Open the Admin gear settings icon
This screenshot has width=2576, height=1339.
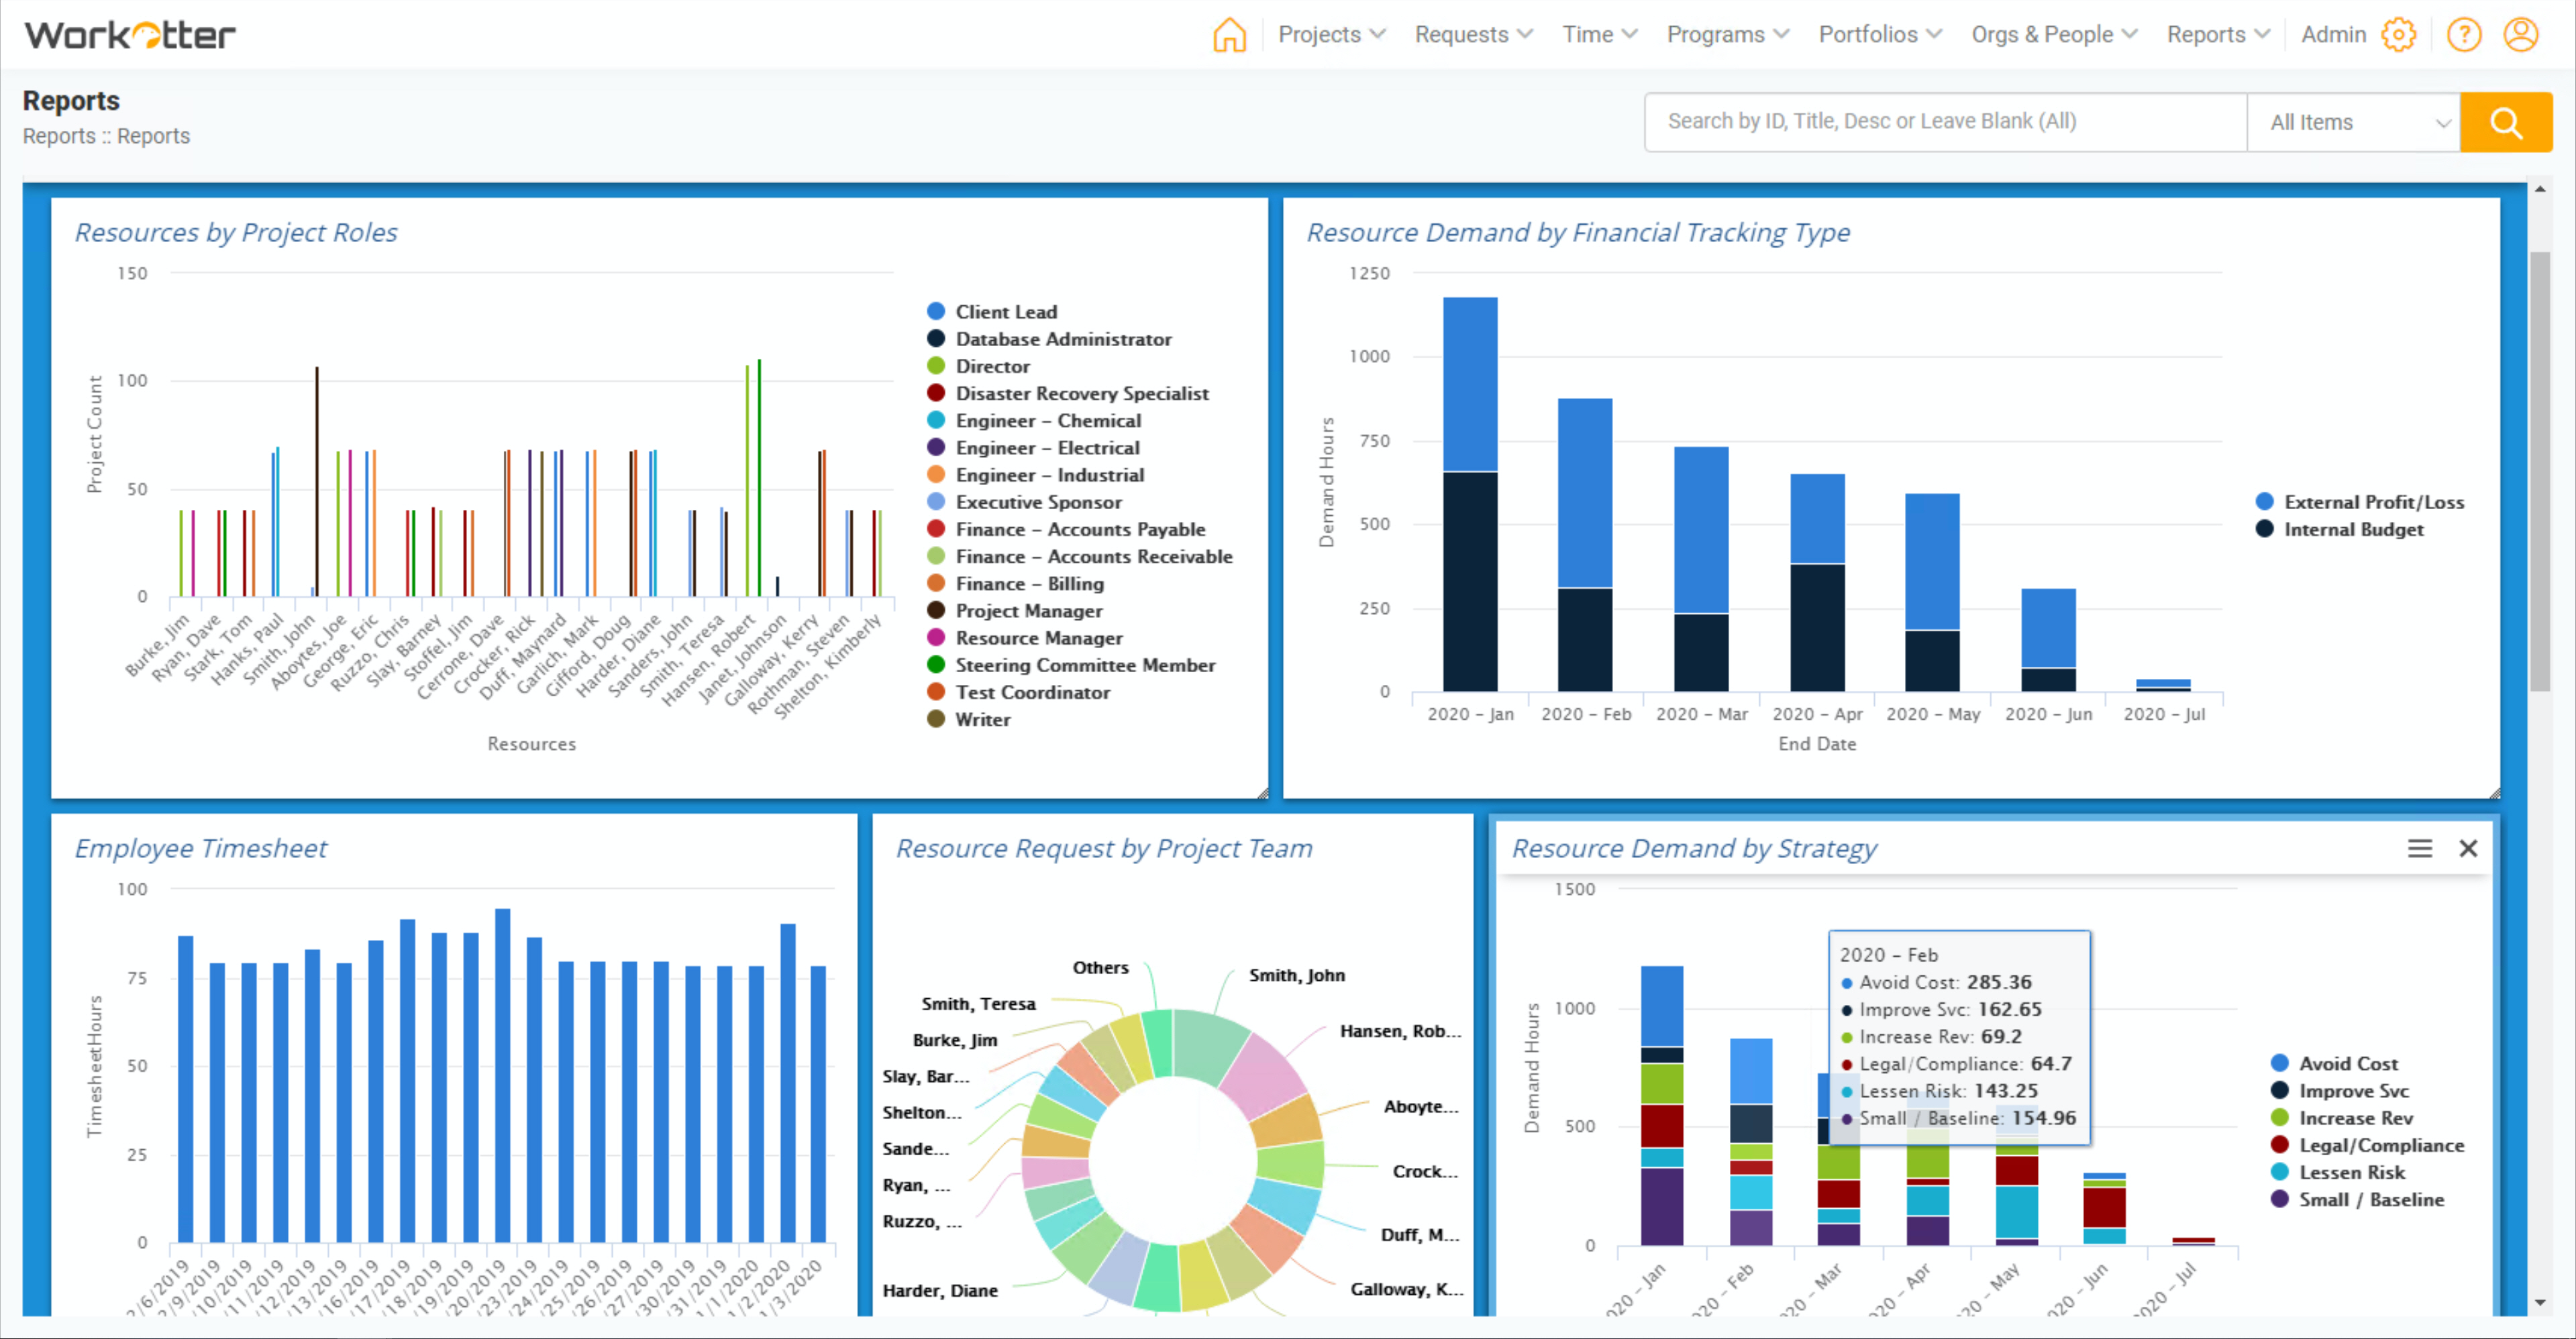(2398, 35)
